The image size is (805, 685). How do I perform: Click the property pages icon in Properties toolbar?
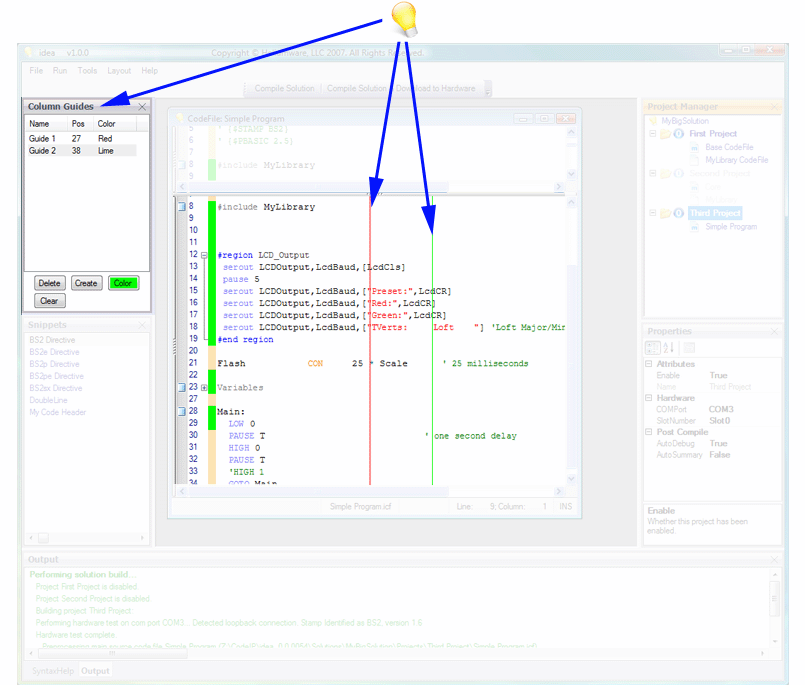pos(690,347)
